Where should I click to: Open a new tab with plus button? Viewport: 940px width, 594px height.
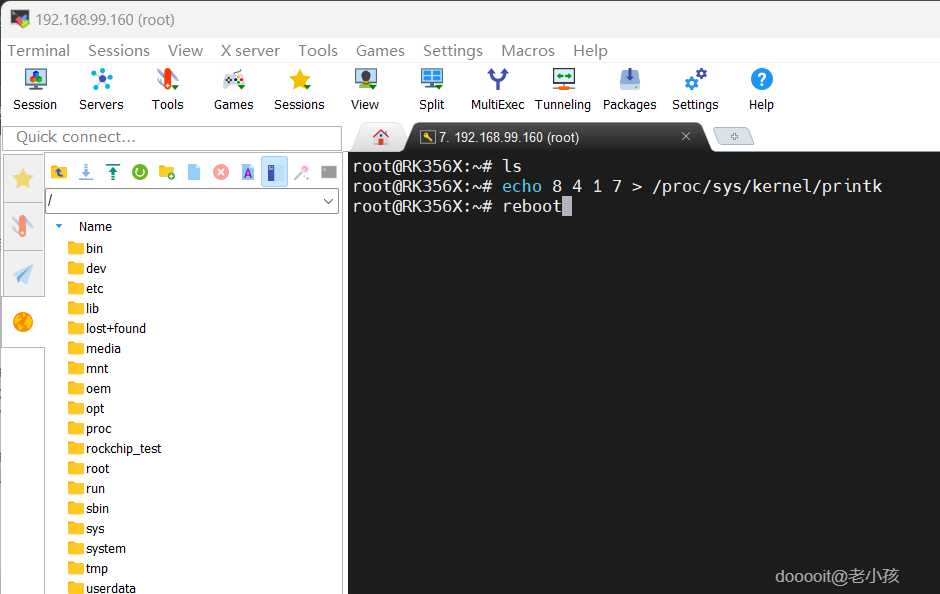tap(734, 137)
